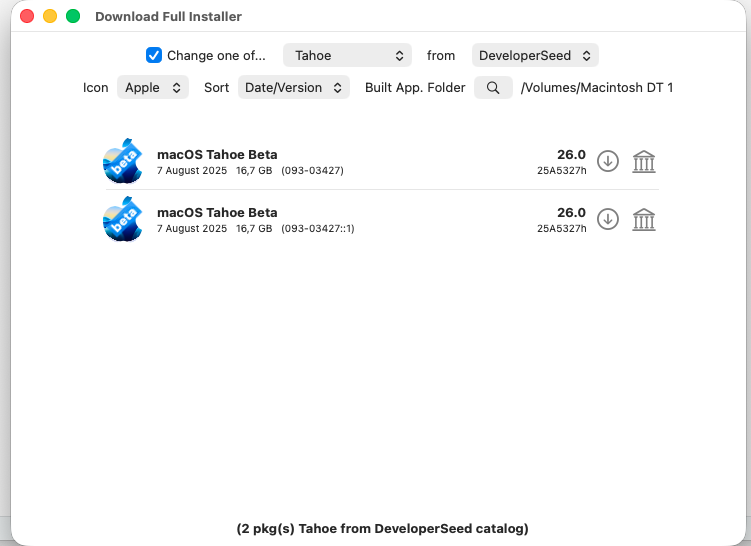The width and height of the screenshot is (751, 546).
Task: Click the (093-03427::1) package ID text
Action: click(x=318, y=228)
